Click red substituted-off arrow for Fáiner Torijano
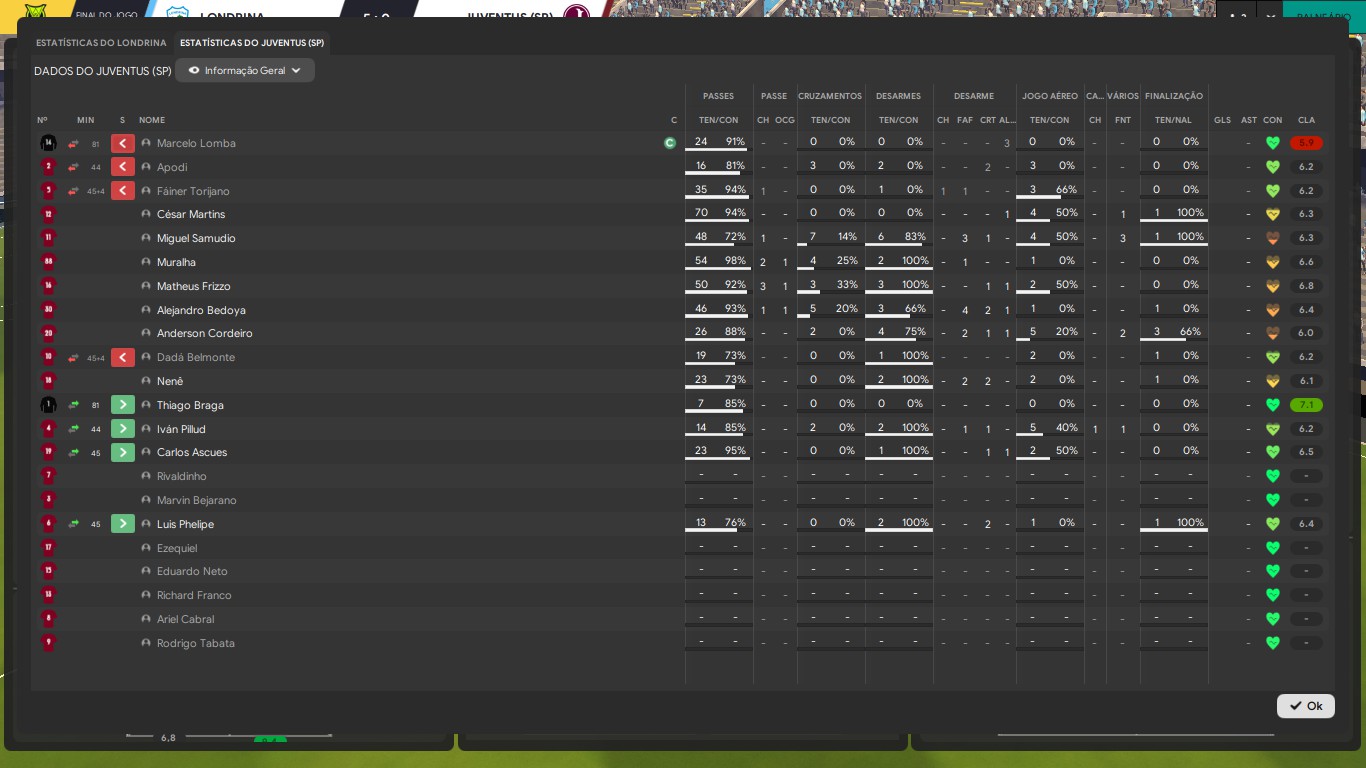 [x=123, y=191]
